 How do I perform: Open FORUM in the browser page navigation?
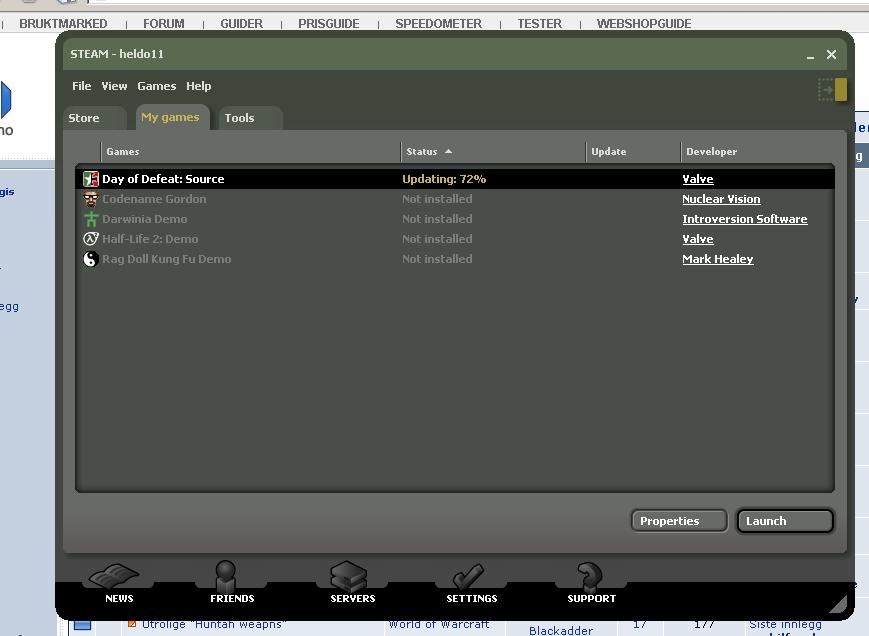pos(163,24)
